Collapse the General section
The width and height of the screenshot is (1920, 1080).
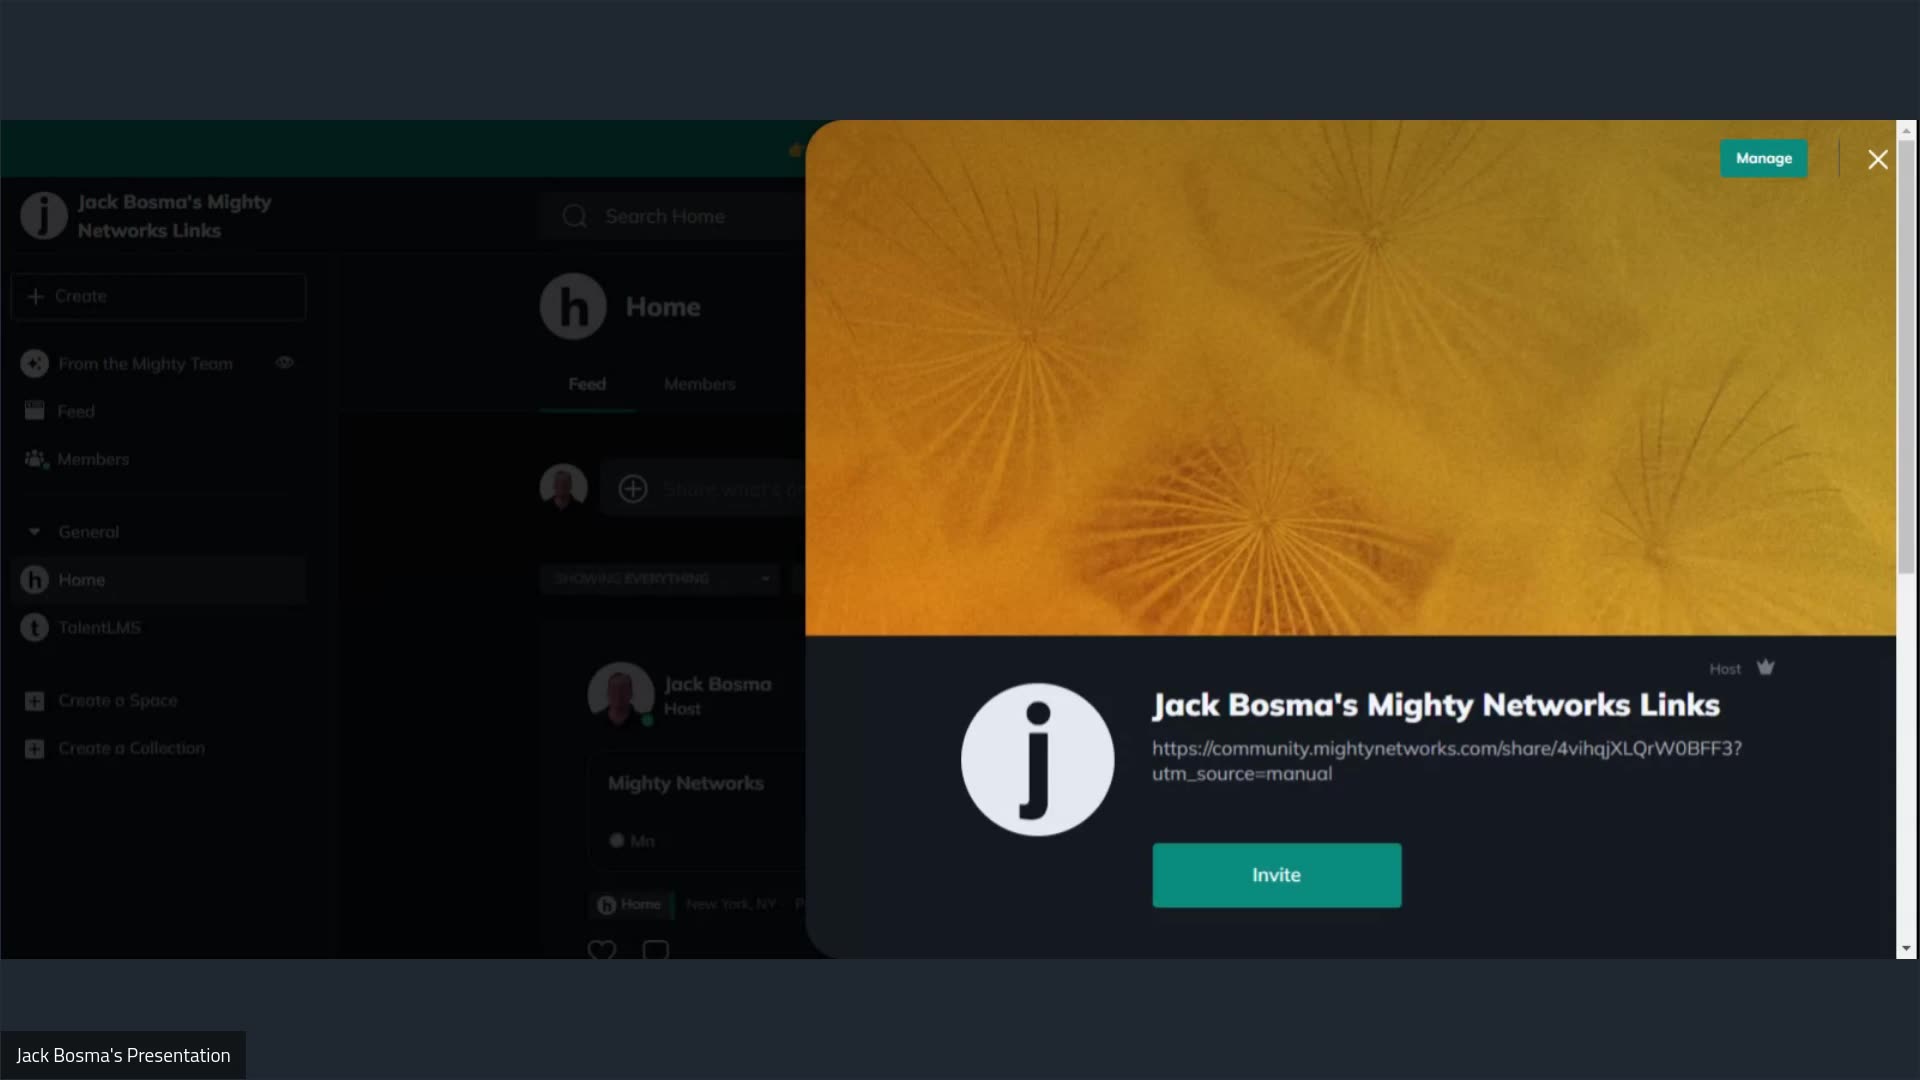pos(35,531)
